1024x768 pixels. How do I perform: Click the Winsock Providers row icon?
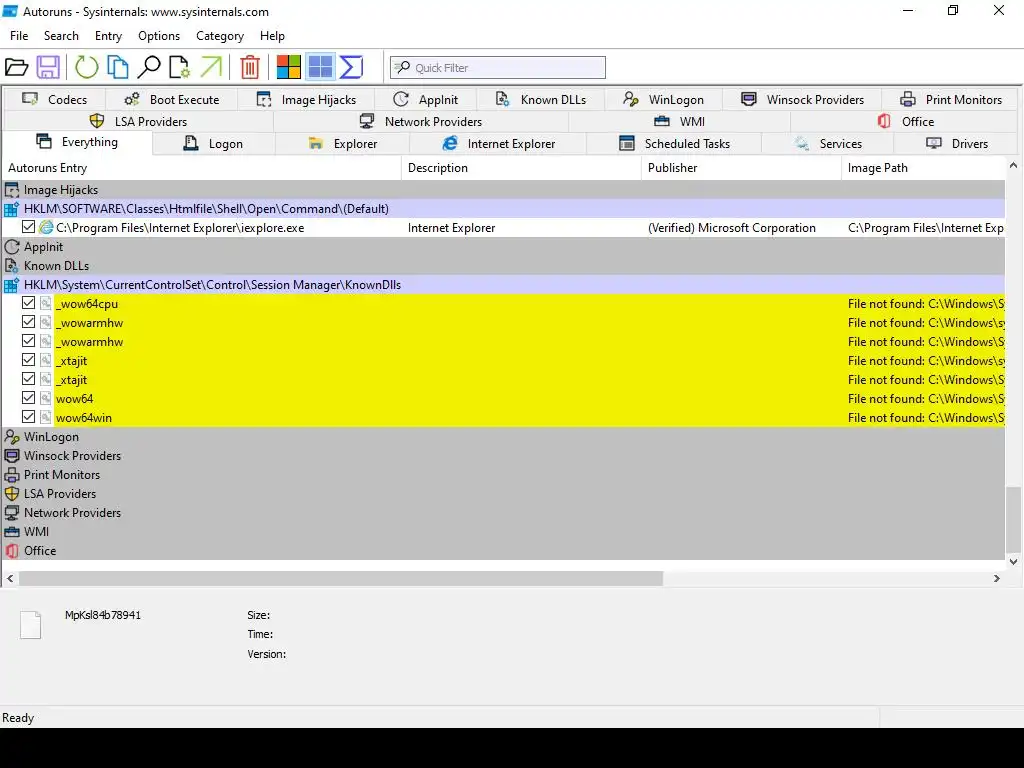(x=12, y=456)
